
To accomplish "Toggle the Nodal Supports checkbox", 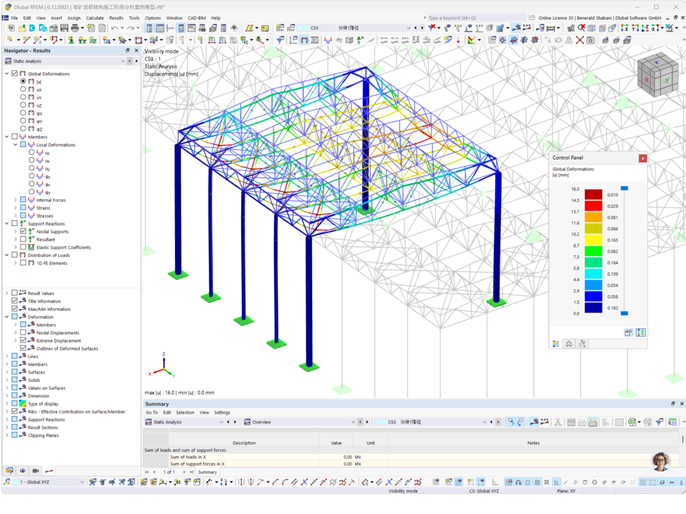I will [x=23, y=232].
